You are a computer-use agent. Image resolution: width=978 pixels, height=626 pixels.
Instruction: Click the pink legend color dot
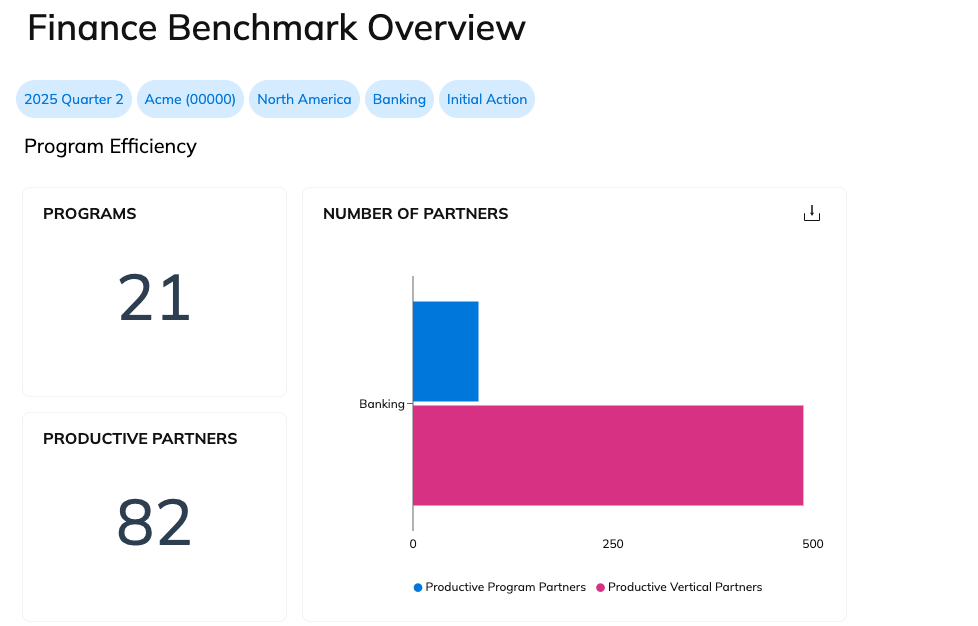point(600,587)
